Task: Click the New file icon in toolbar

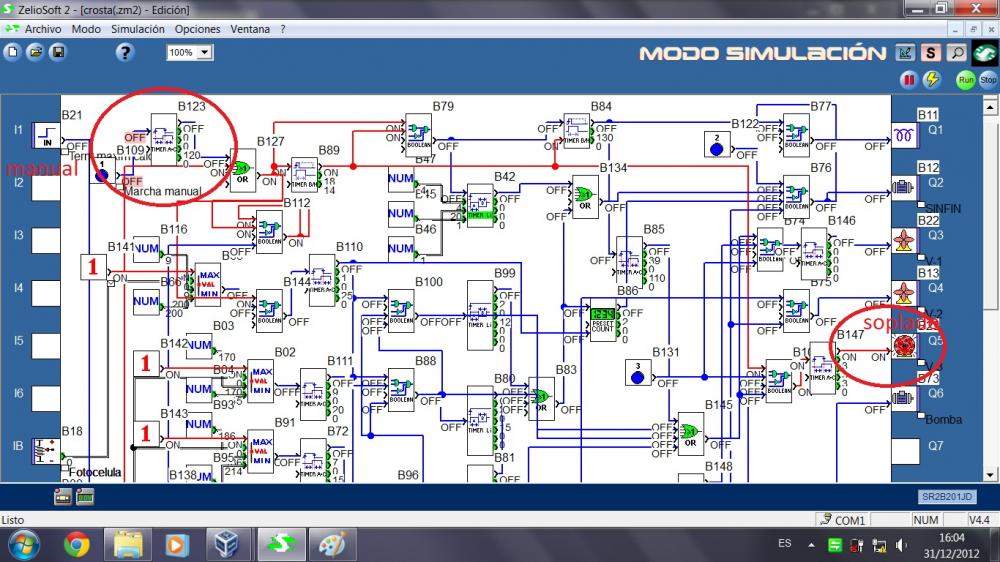Action: [12, 52]
